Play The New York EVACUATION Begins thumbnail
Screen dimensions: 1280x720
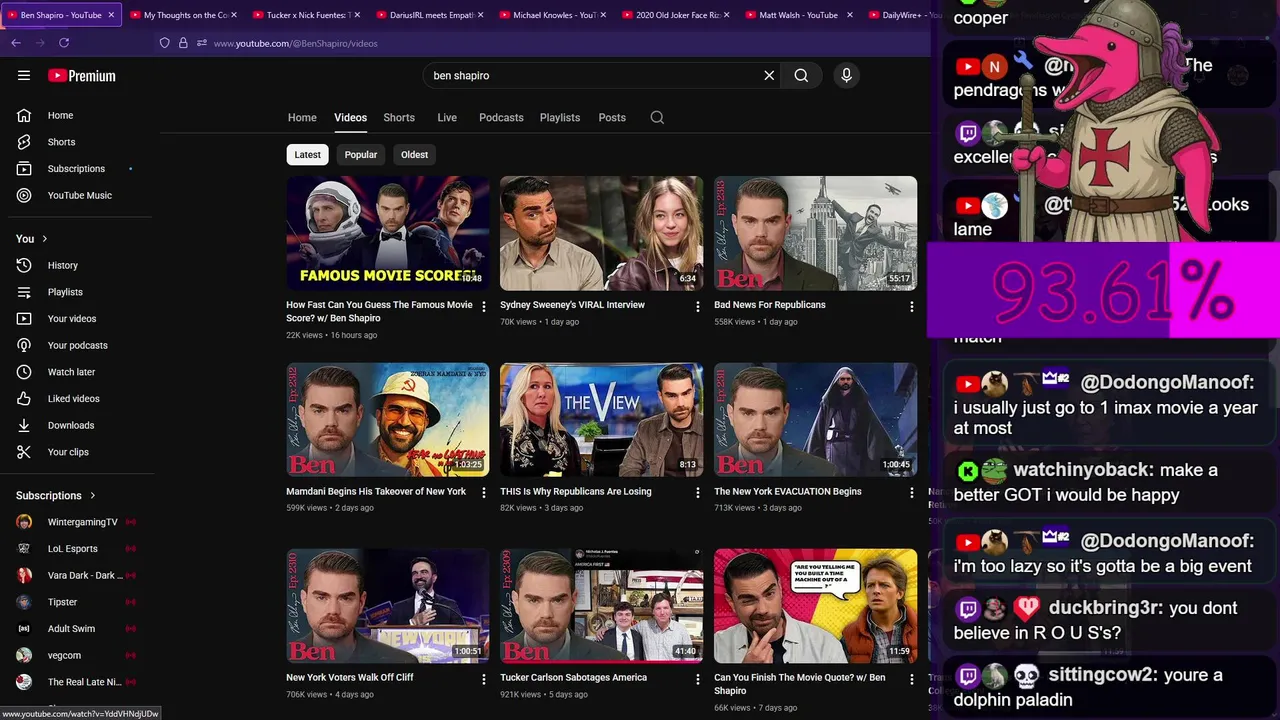point(815,419)
